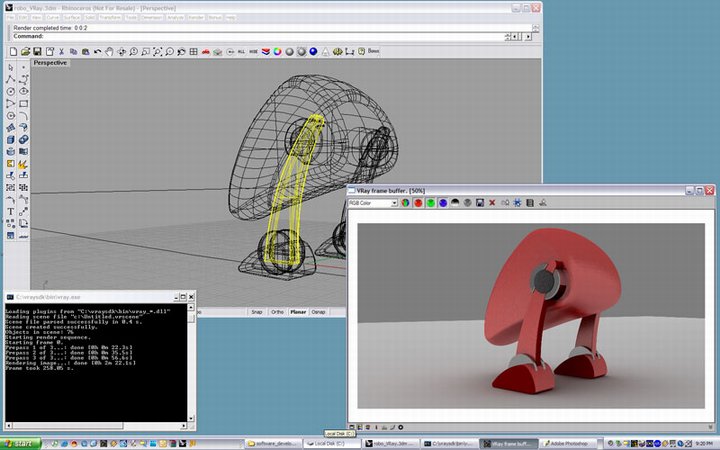Toggle the green channel in VRay frame buffer
The image size is (720, 450).
tap(430, 202)
